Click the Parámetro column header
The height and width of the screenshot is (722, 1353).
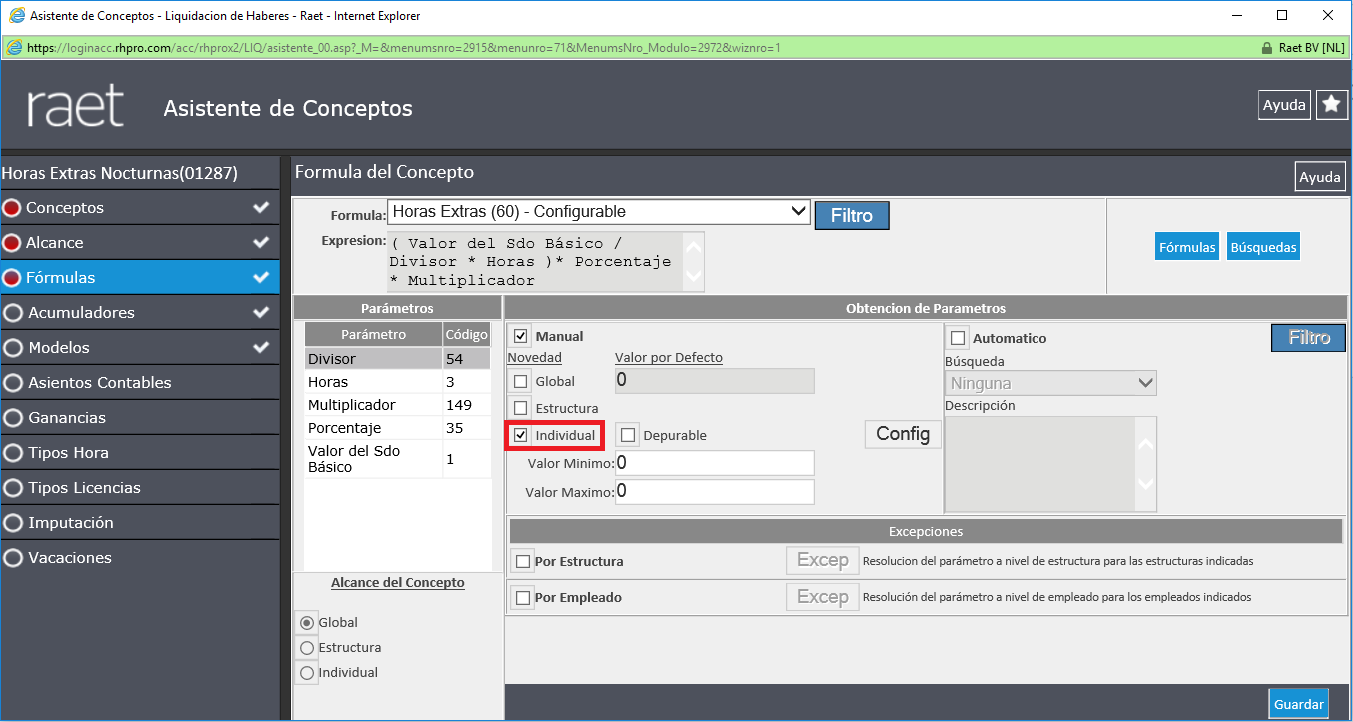(x=373, y=334)
